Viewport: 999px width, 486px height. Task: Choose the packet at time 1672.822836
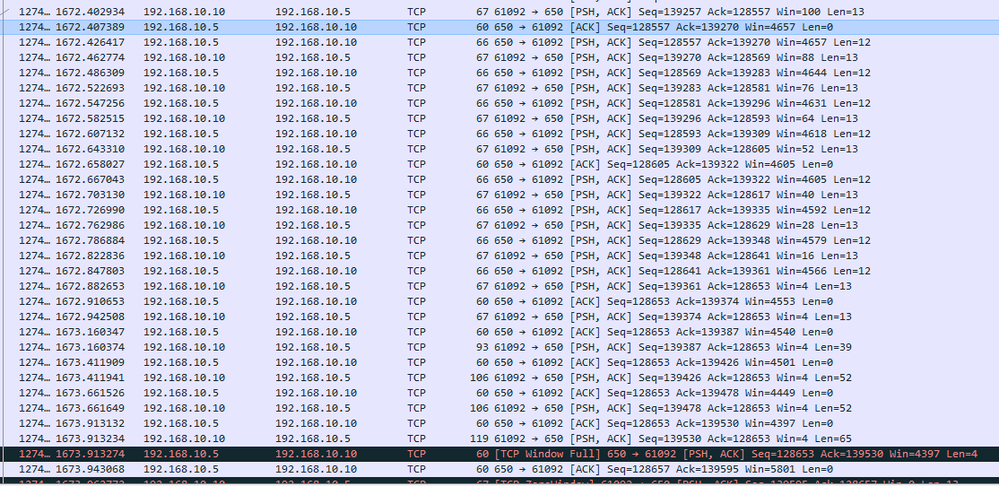click(x=500, y=256)
